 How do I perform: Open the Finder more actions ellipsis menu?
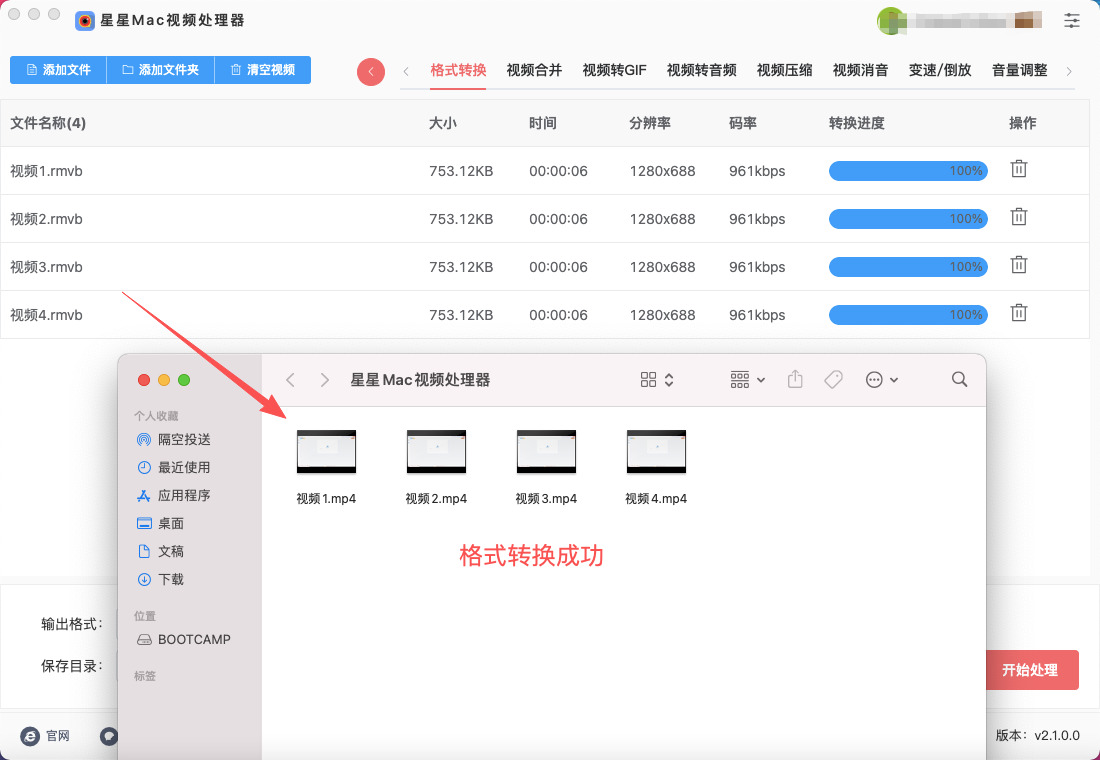pyautogui.click(x=881, y=380)
